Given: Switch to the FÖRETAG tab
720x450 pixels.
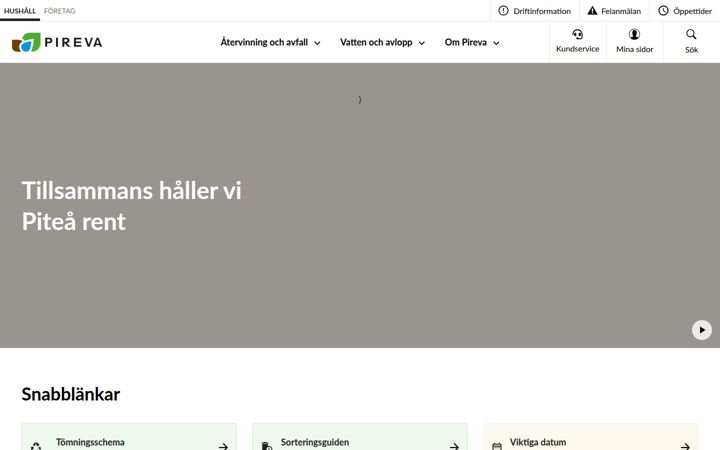Looking at the screenshot, I should click(x=59, y=11).
